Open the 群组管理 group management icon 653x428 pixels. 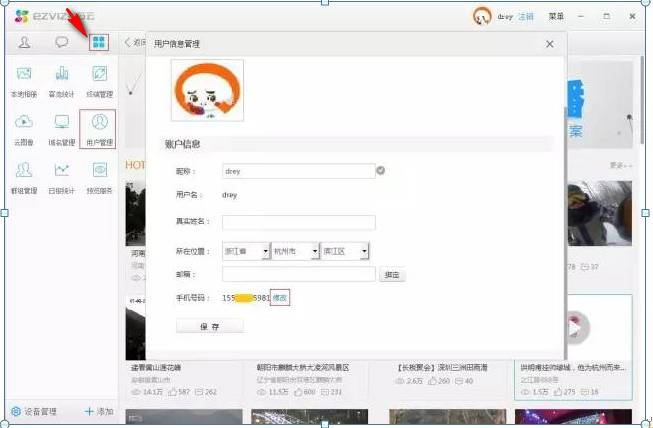pos(24,172)
